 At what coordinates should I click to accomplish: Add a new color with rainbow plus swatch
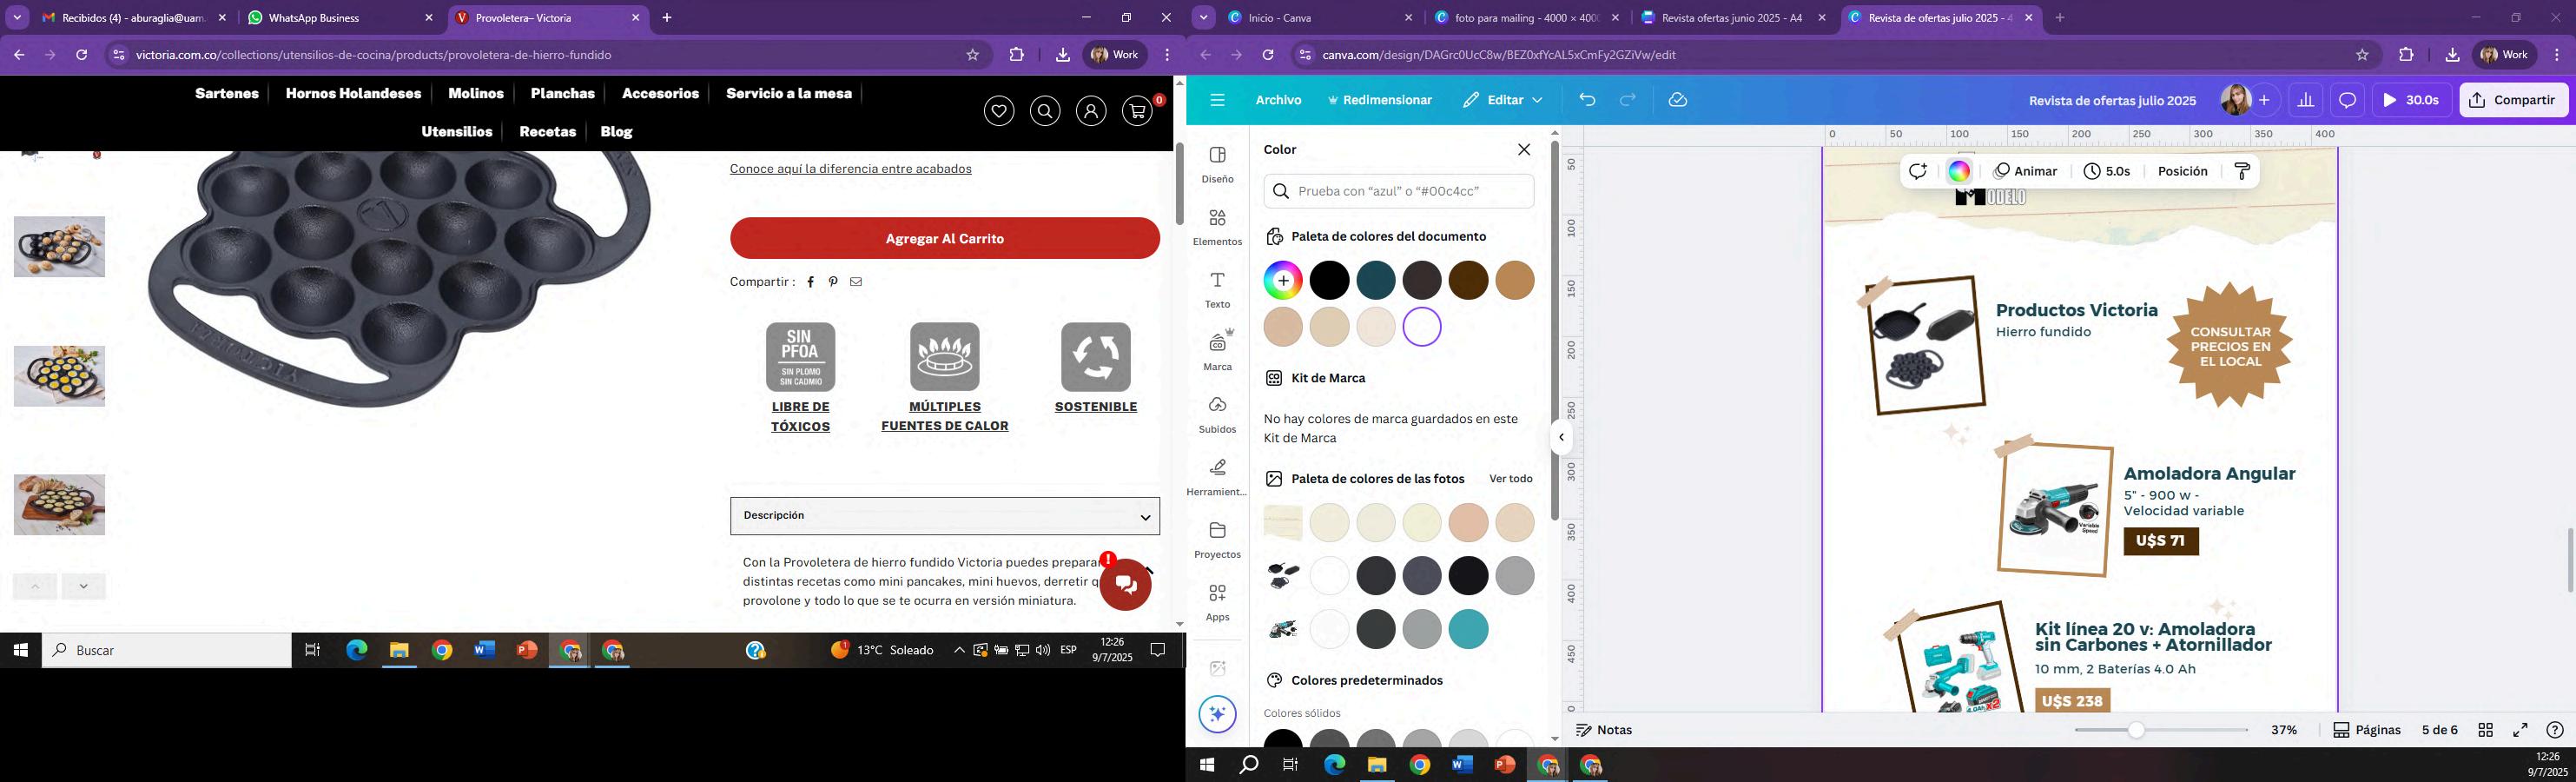pyautogui.click(x=1283, y=281)
